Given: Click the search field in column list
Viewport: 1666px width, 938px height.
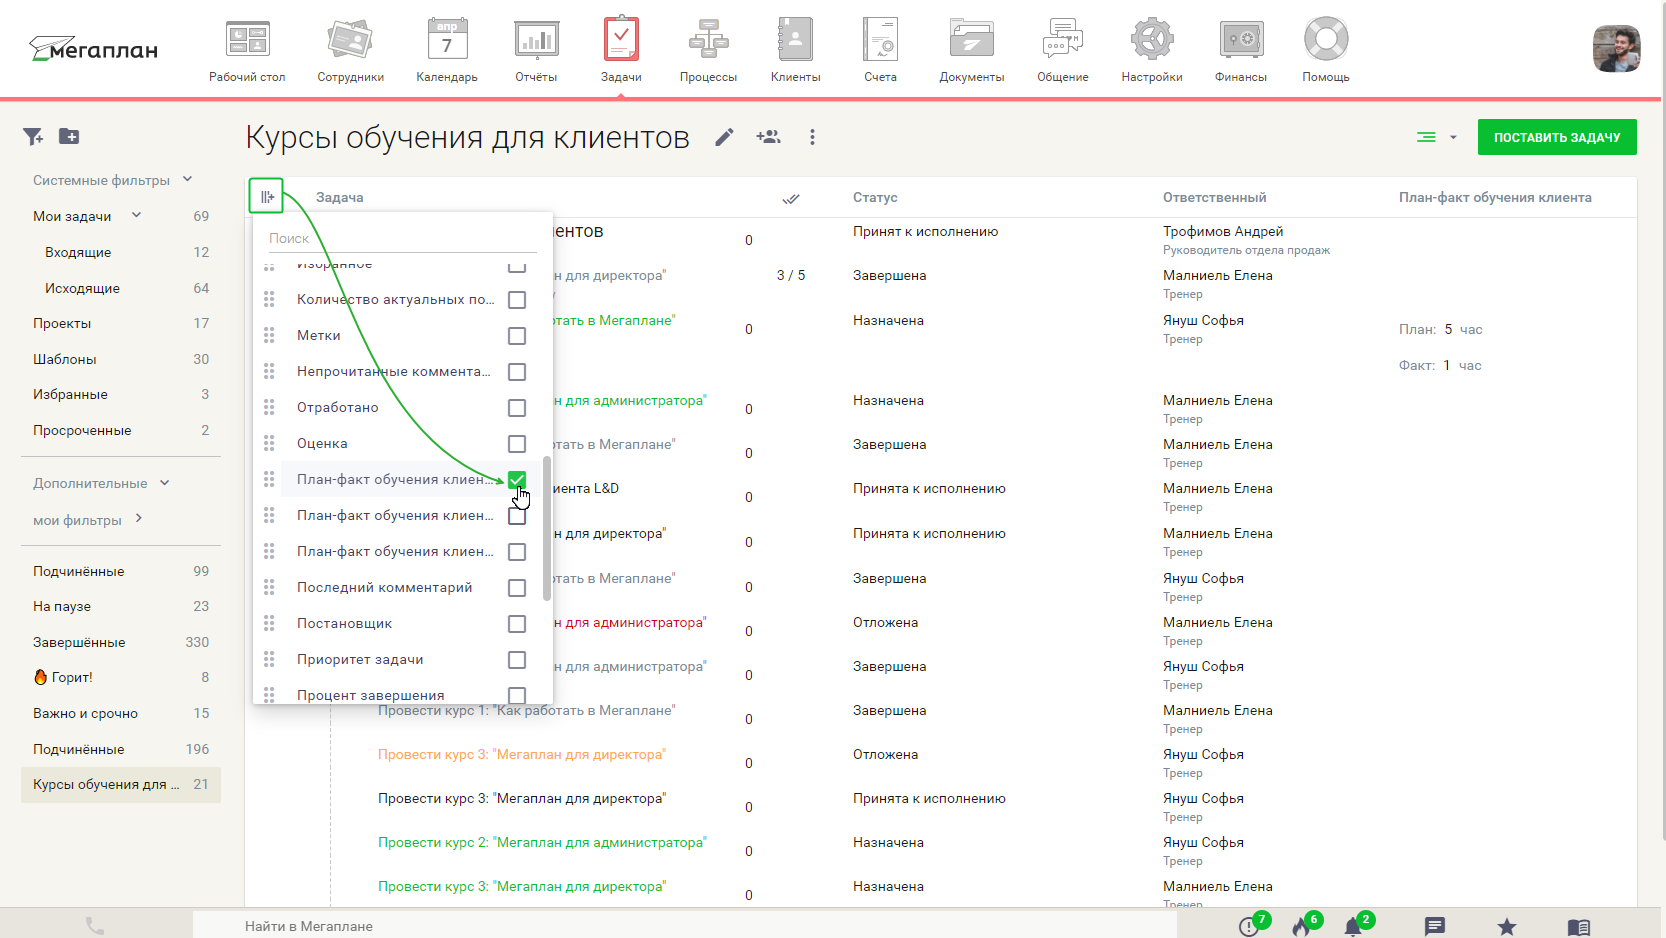Looking at the screenshot, I should pos(402,238).
